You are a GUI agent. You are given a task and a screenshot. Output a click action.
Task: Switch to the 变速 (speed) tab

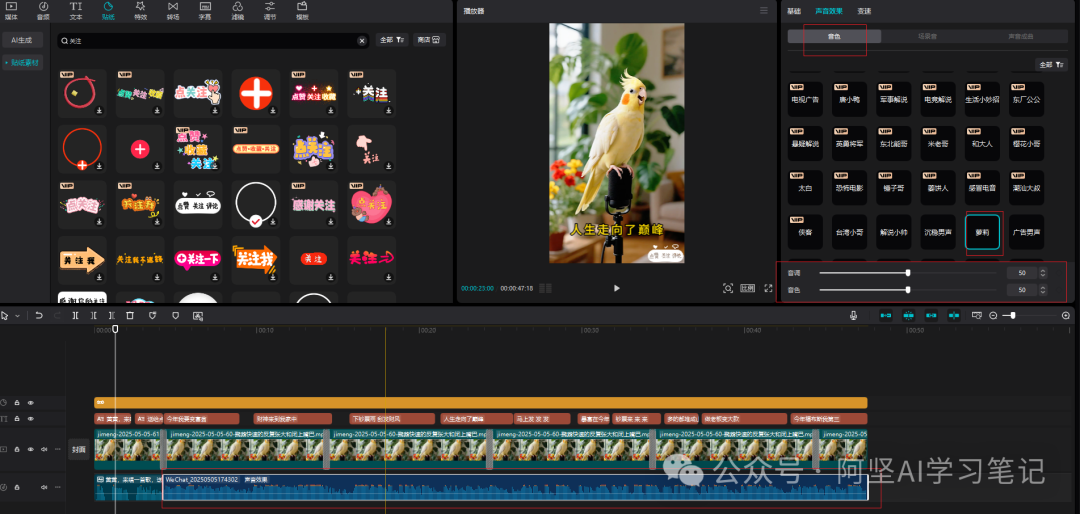coord(864,11)
